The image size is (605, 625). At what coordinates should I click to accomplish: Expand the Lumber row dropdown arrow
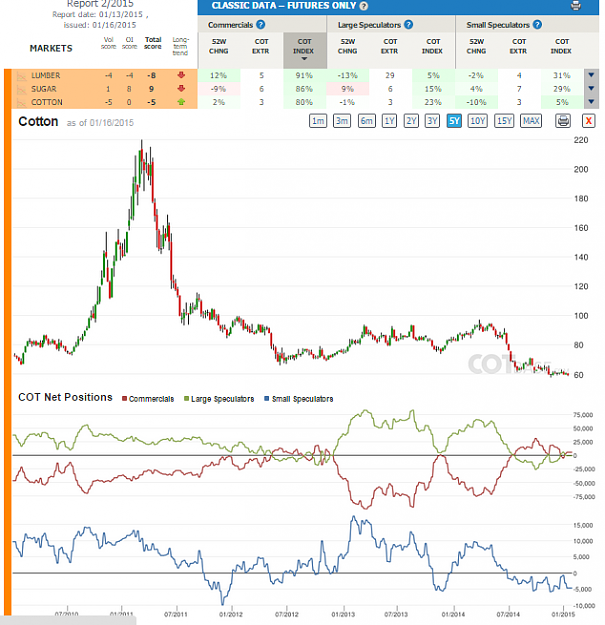click(591, 75)
